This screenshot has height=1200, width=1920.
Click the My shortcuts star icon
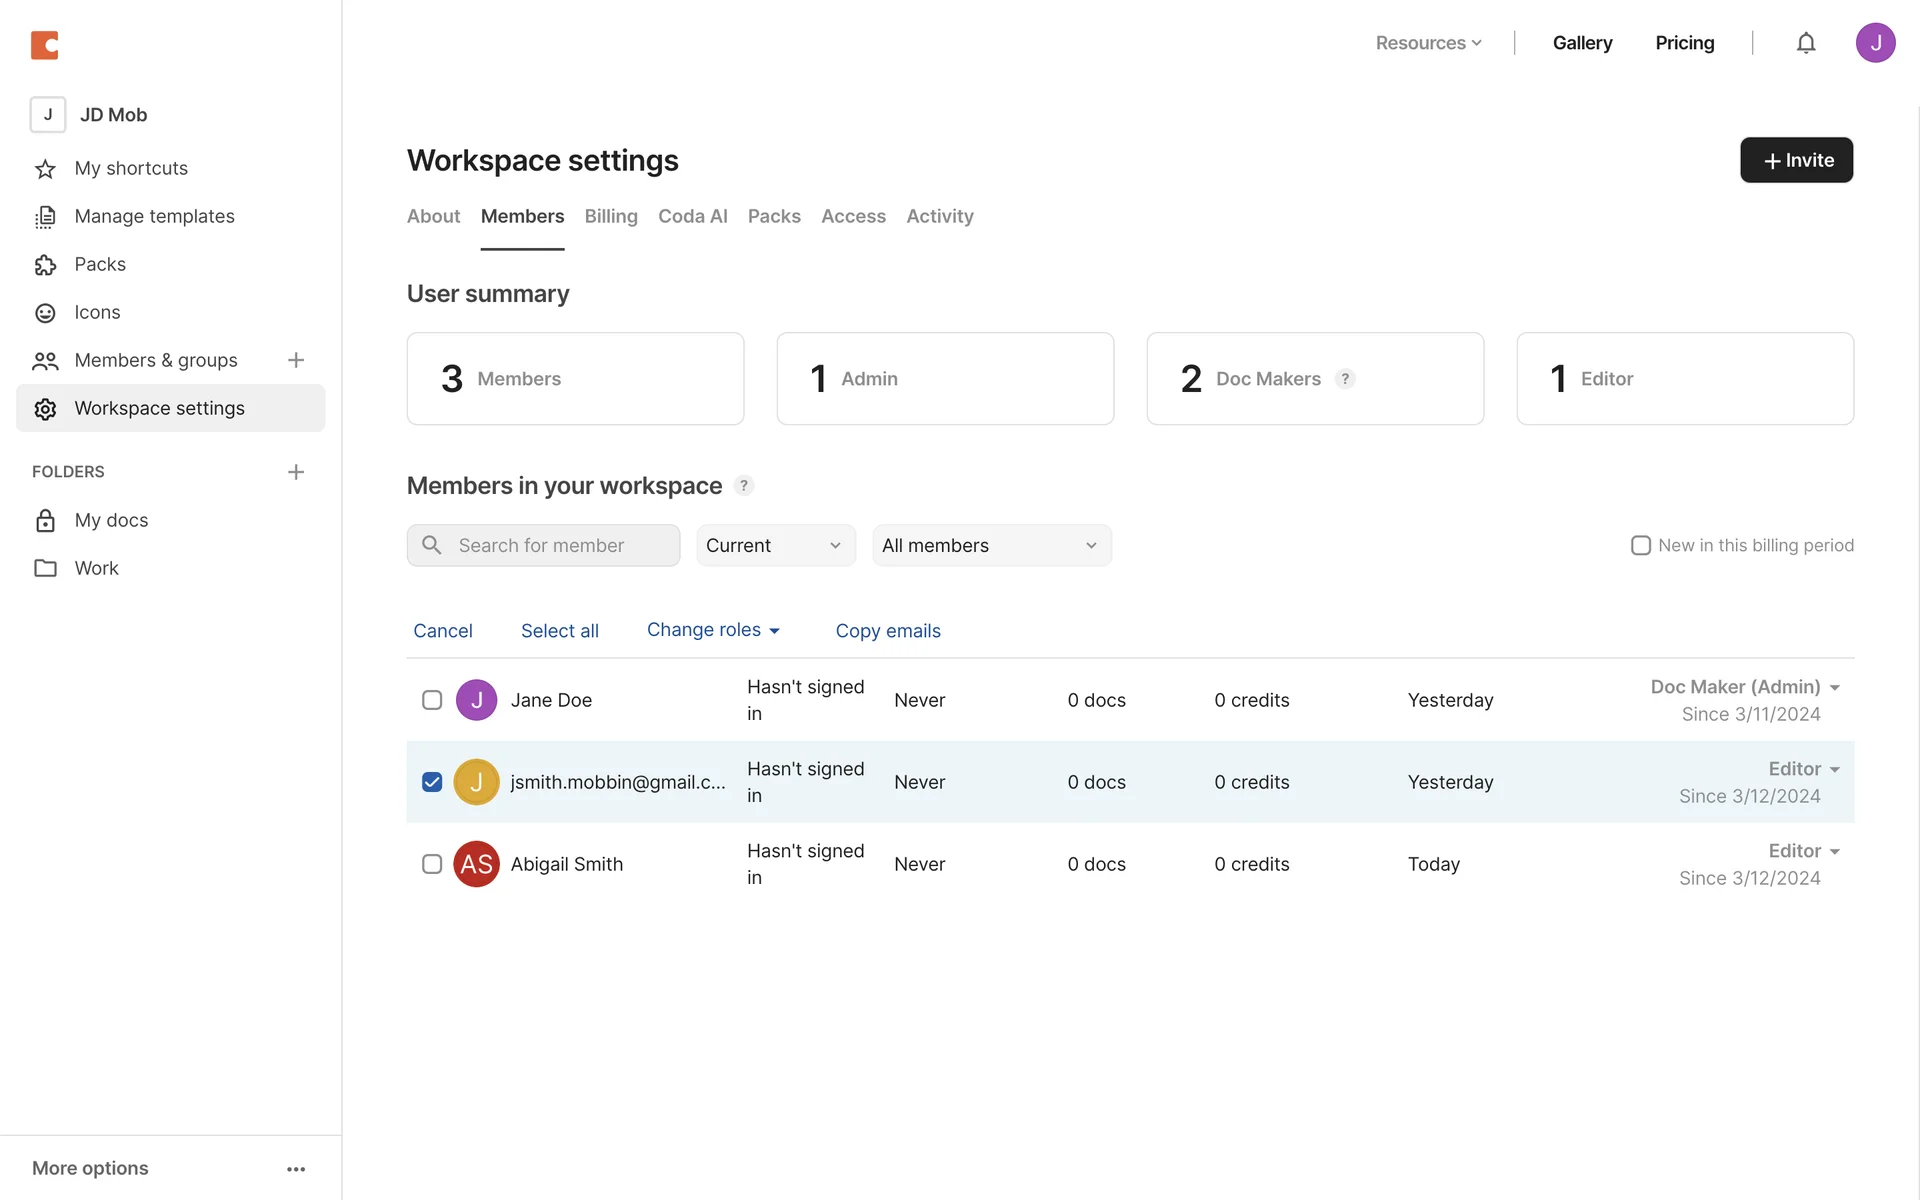(x=45, y=169)
